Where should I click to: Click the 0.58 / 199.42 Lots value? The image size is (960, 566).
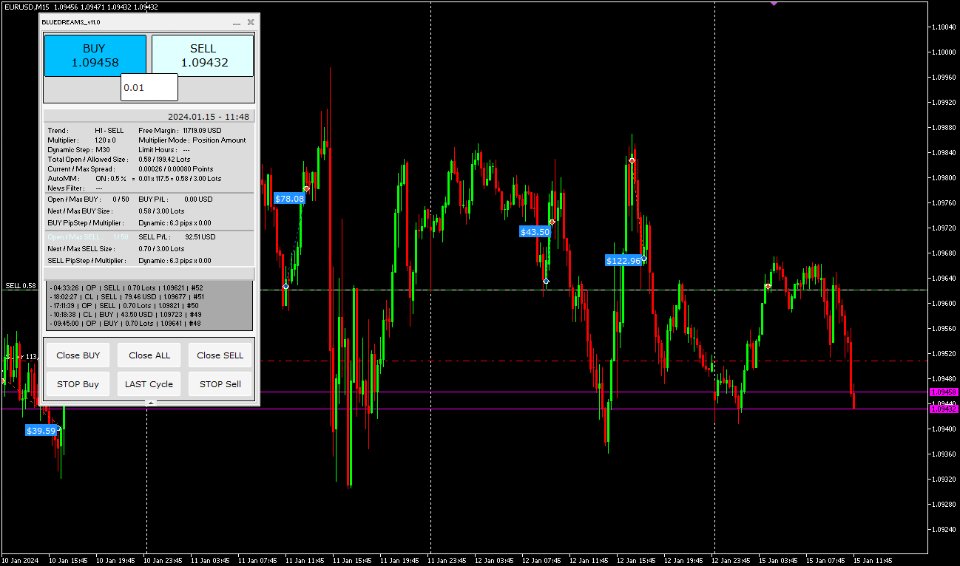[x=165, y=159]
